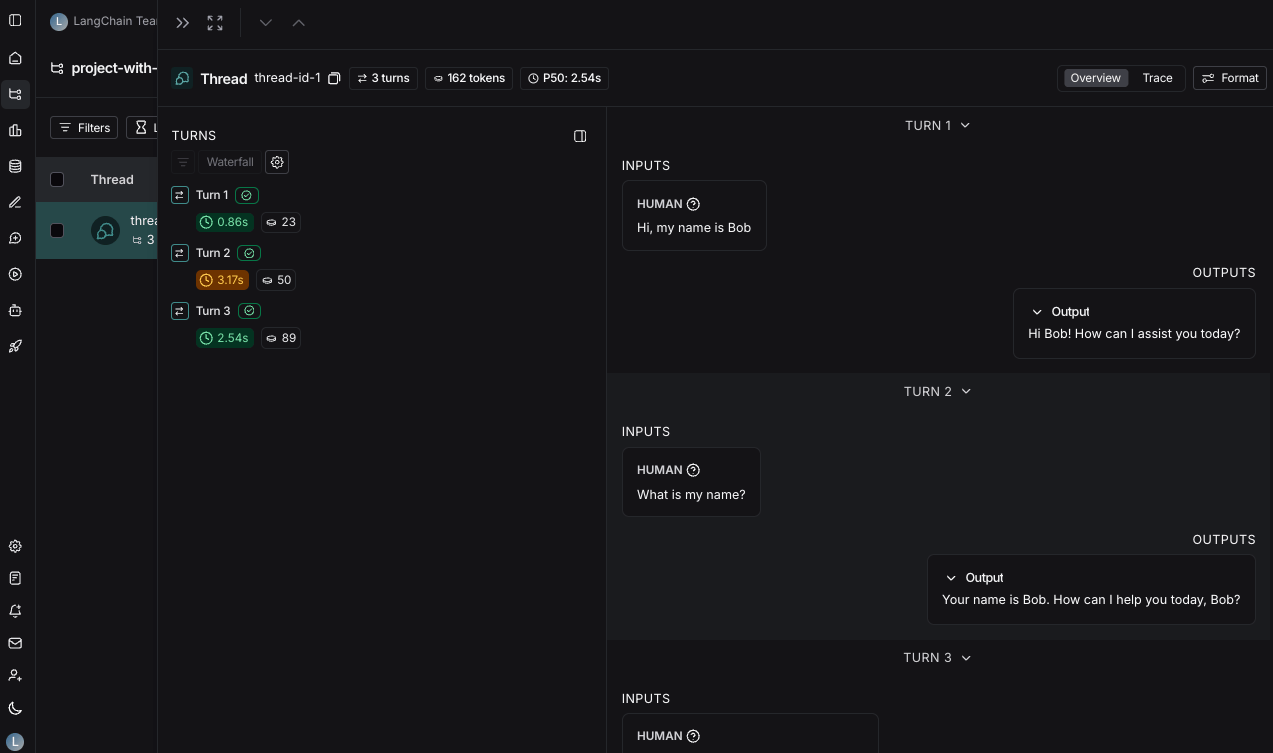Screen dimensions: 1273x753
Task: Show help for HUMAN in Turn 1
Action: coord(693,204)
